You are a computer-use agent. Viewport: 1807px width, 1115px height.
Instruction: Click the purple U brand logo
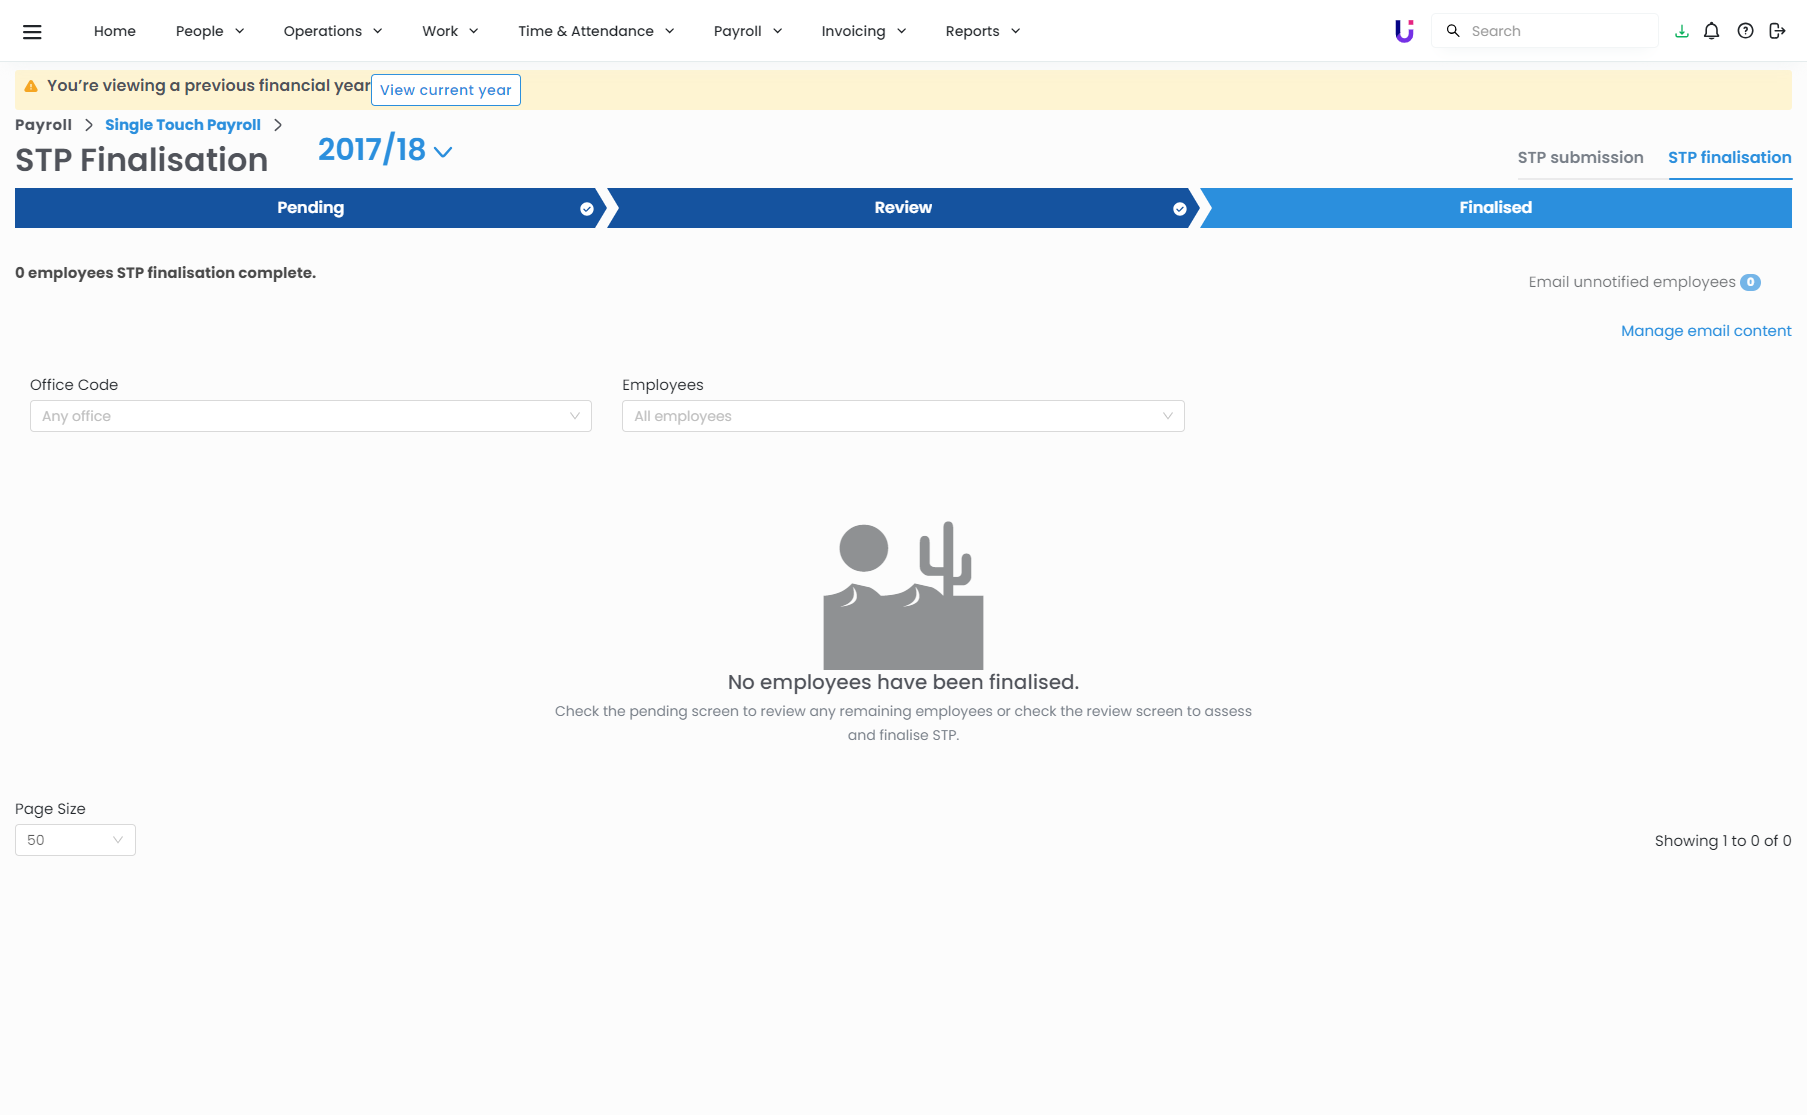(1404, 31)
